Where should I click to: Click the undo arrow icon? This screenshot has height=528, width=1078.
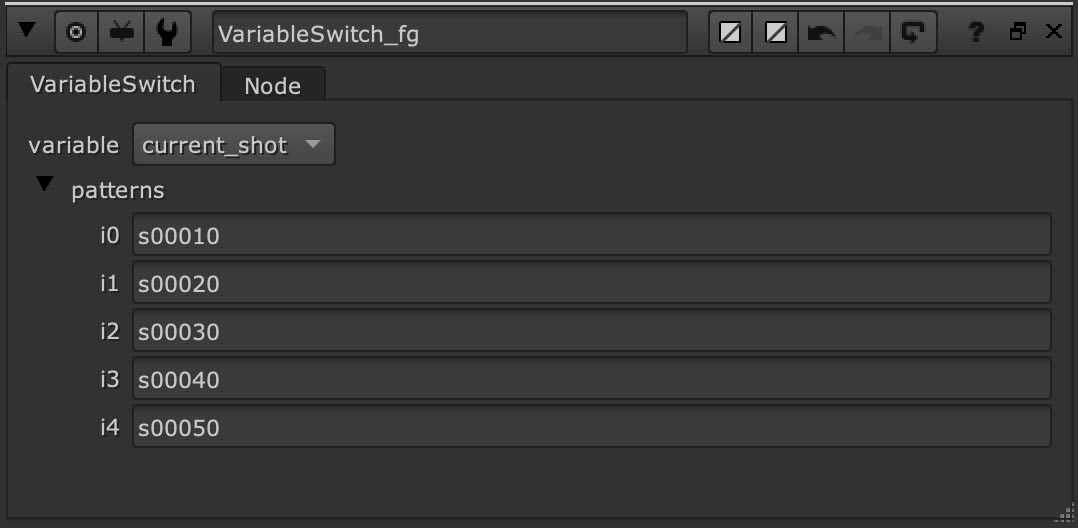(x=821, y=33)
